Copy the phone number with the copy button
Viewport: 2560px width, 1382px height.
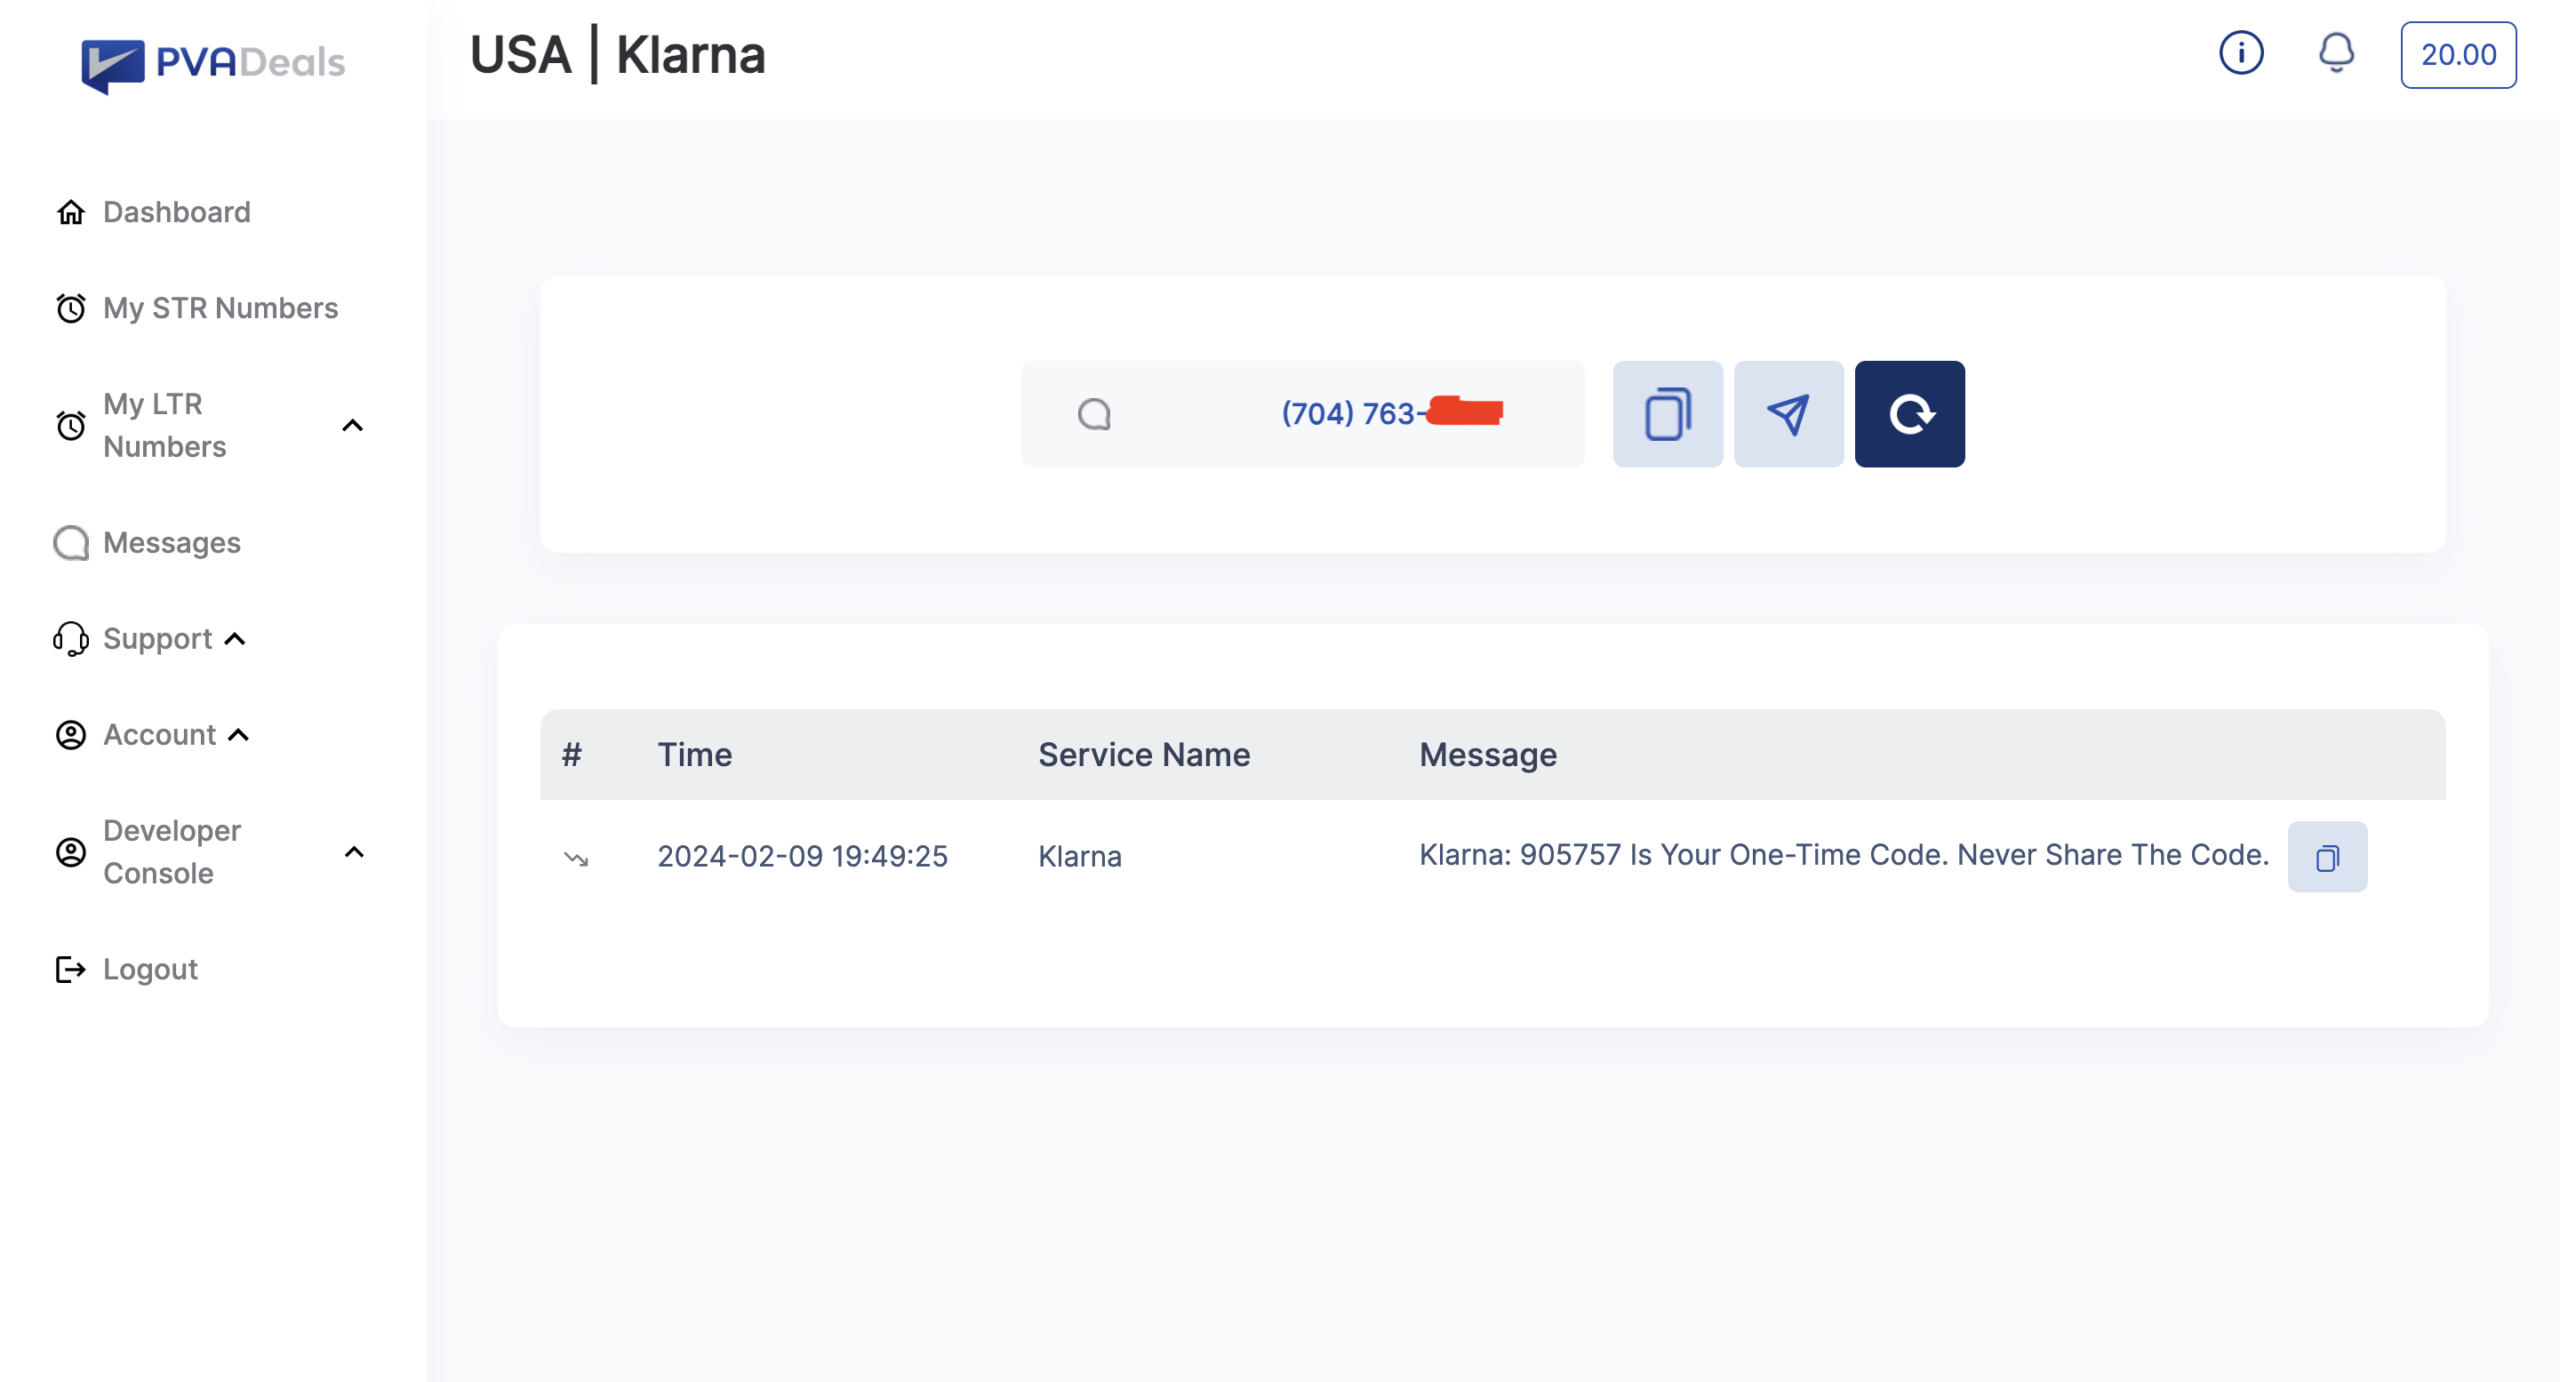[1668, 414]
